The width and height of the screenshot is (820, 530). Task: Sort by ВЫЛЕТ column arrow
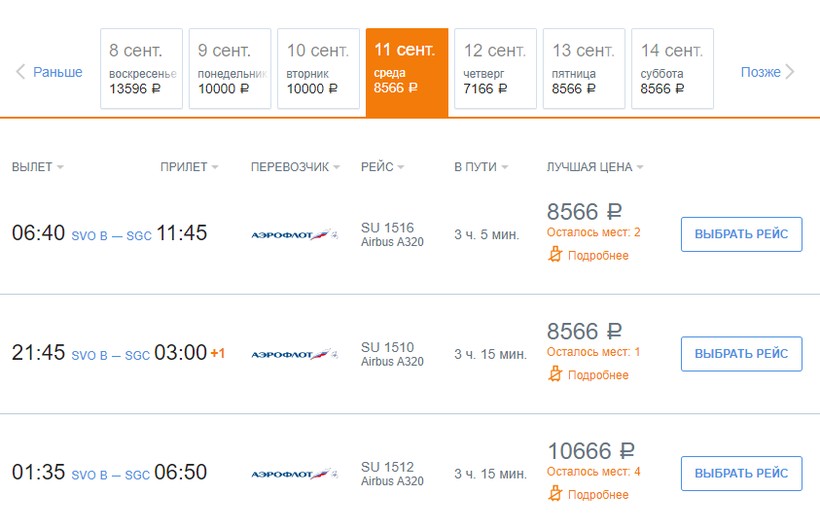60,168
